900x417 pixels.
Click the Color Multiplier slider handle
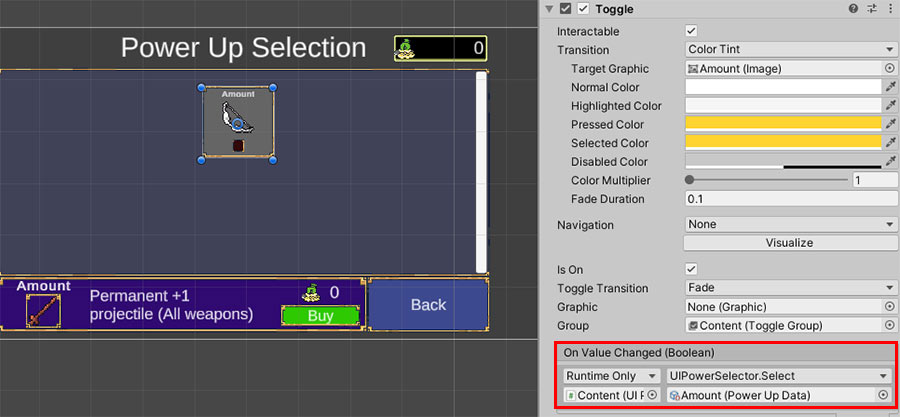pos(689,180)
